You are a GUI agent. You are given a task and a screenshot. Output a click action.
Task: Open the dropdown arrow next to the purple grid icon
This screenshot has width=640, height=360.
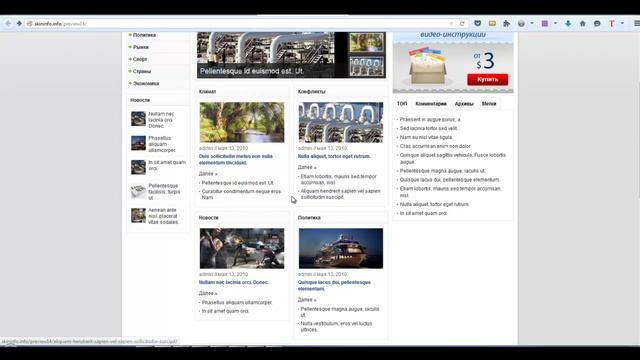tap(555, 24)
